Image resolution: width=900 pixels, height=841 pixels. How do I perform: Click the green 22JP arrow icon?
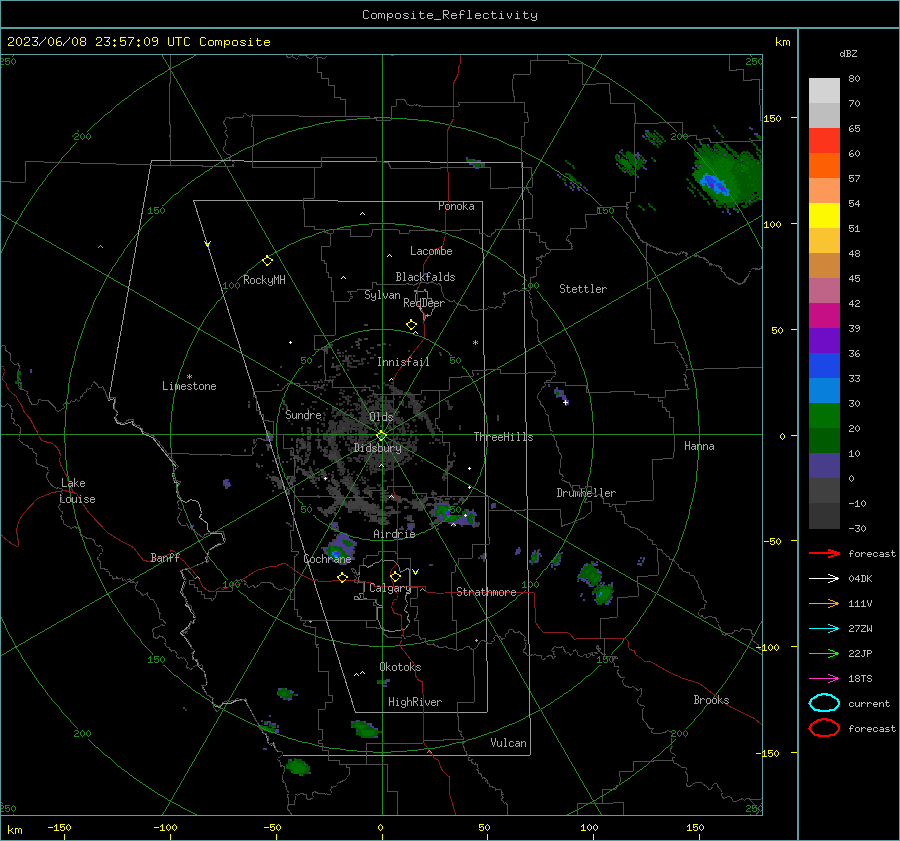pos(824,653)
